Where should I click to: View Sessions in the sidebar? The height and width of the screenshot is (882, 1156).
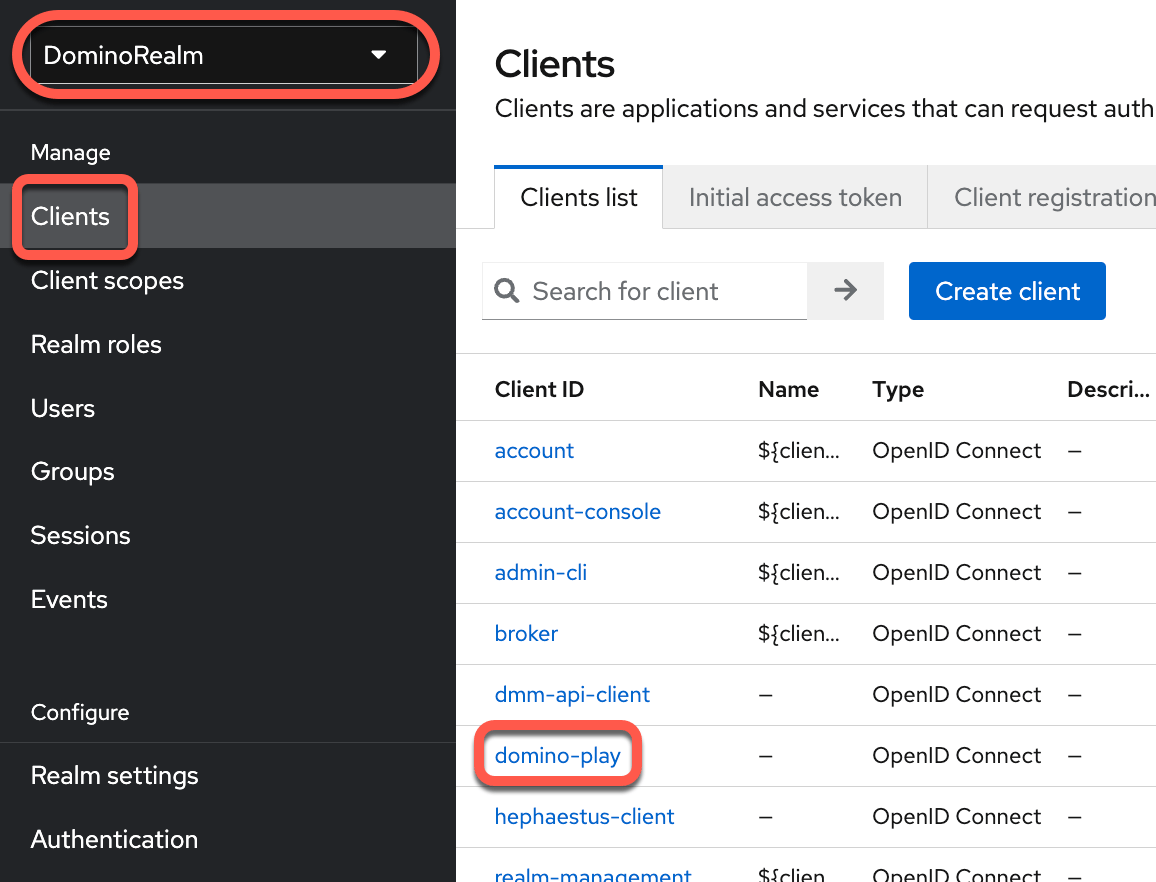(80, 535)
